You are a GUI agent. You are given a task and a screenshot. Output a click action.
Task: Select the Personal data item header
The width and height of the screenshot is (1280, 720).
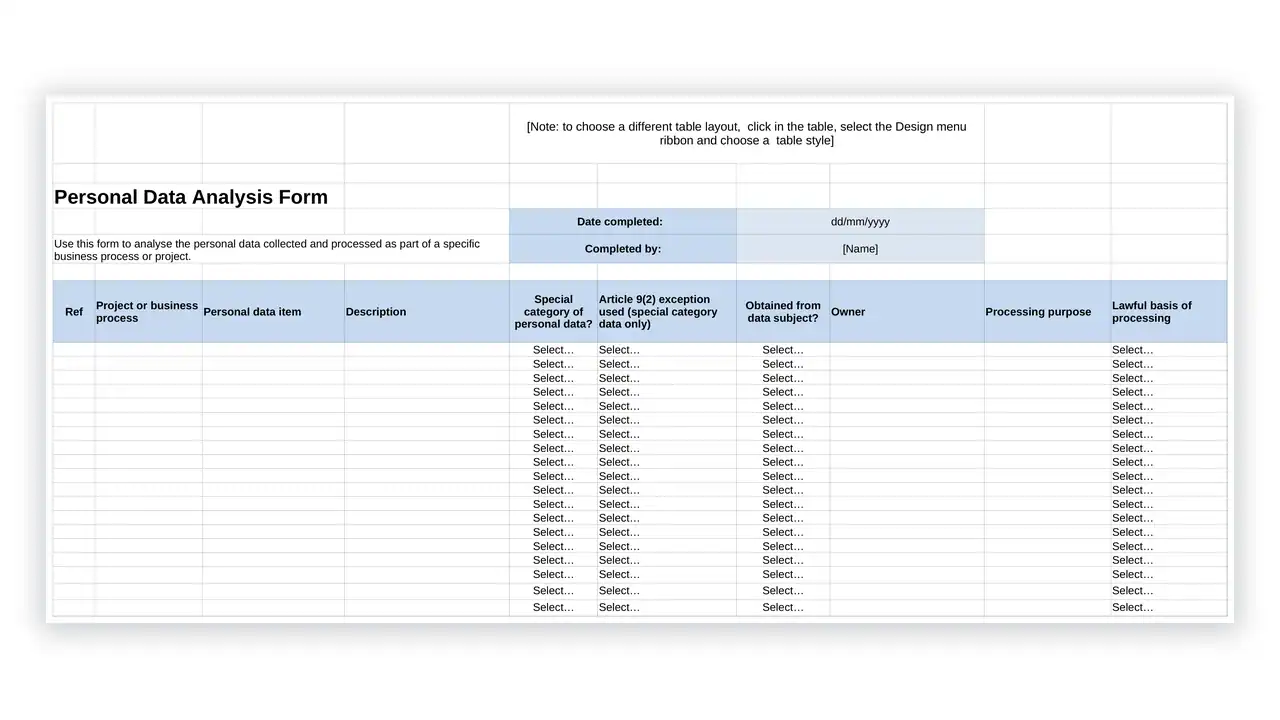[273, 312]
